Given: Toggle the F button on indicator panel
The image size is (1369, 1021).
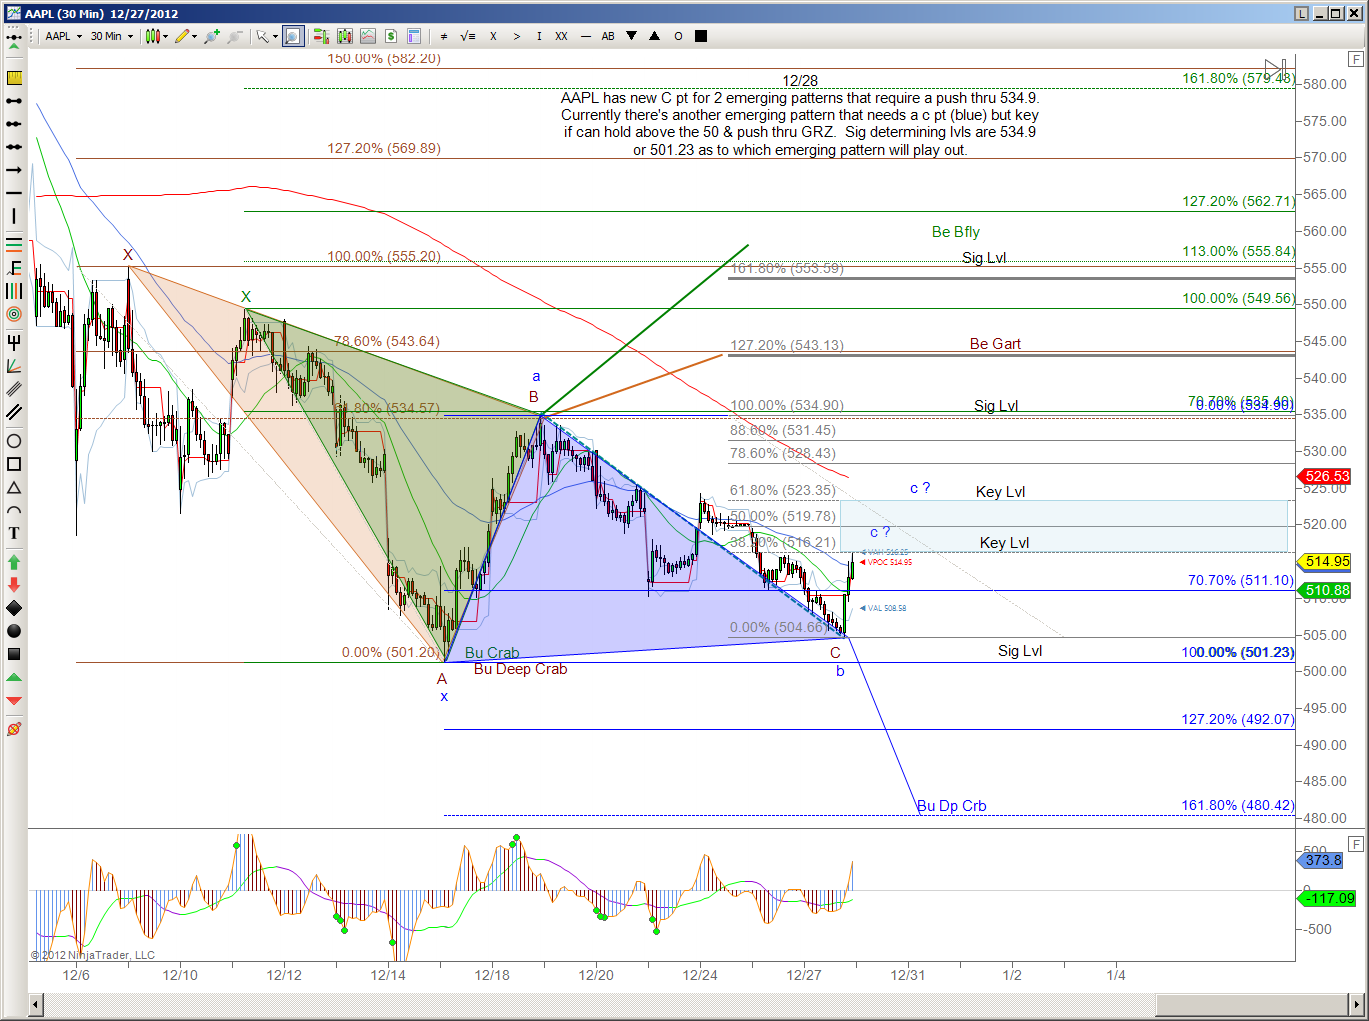Looking at the screenshot, I should (1356, 844).
